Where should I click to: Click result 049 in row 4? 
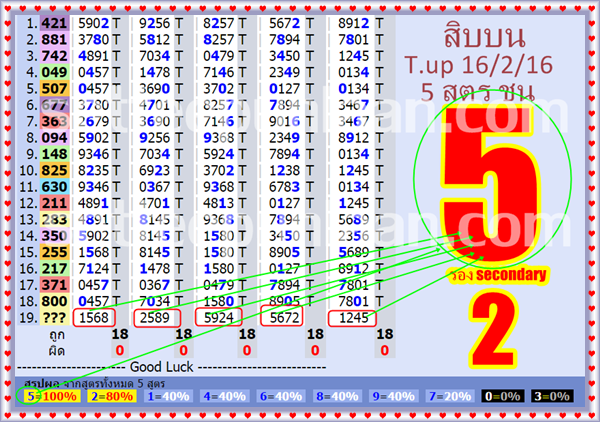(54, 72)
